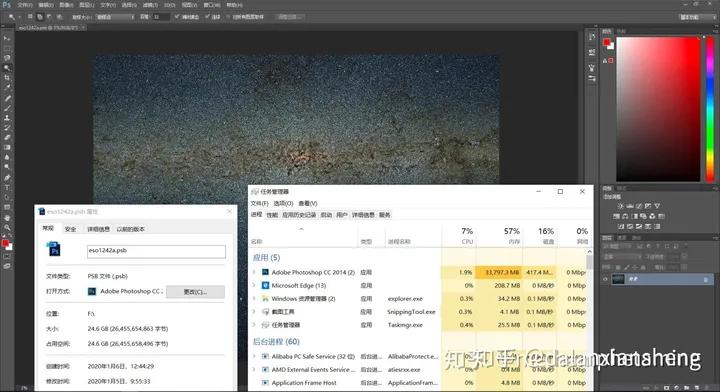Select the Magic Wand tool in toolbar
Viewport: 720px width, 392px height.
point(6,68)
